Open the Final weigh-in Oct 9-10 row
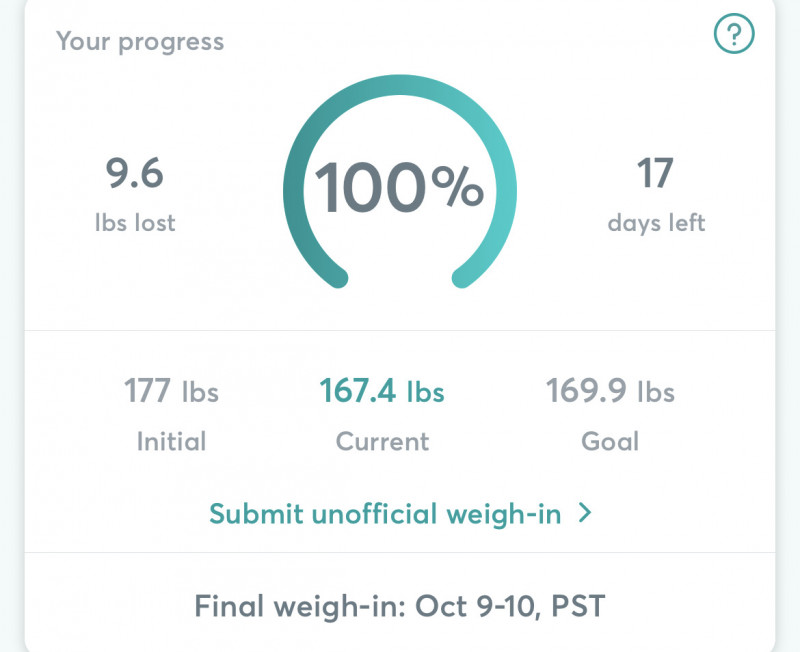Viewport: 800px width, 652px height. tap(400, 605)
